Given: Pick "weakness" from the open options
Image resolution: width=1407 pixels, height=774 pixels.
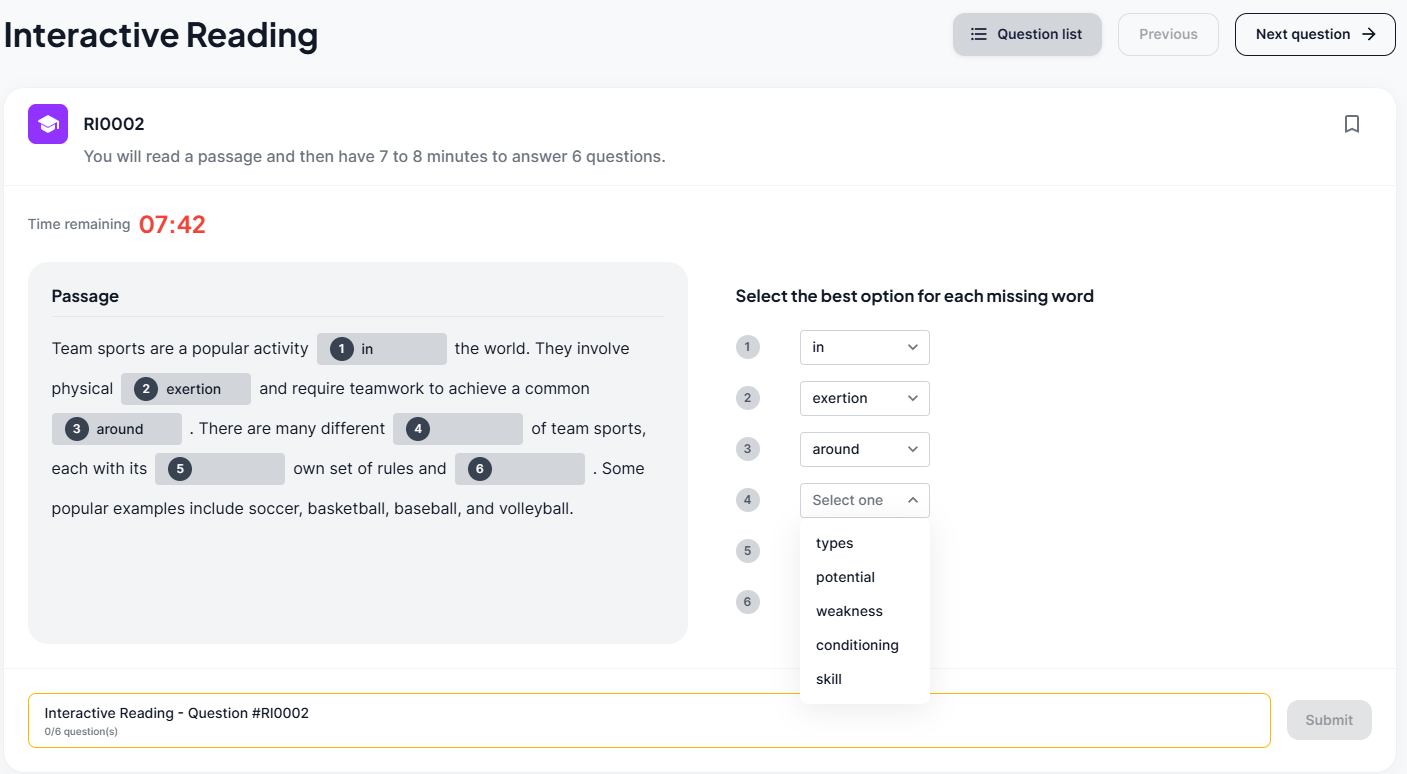Looking at the screenshot, I should tap(849, 611).
